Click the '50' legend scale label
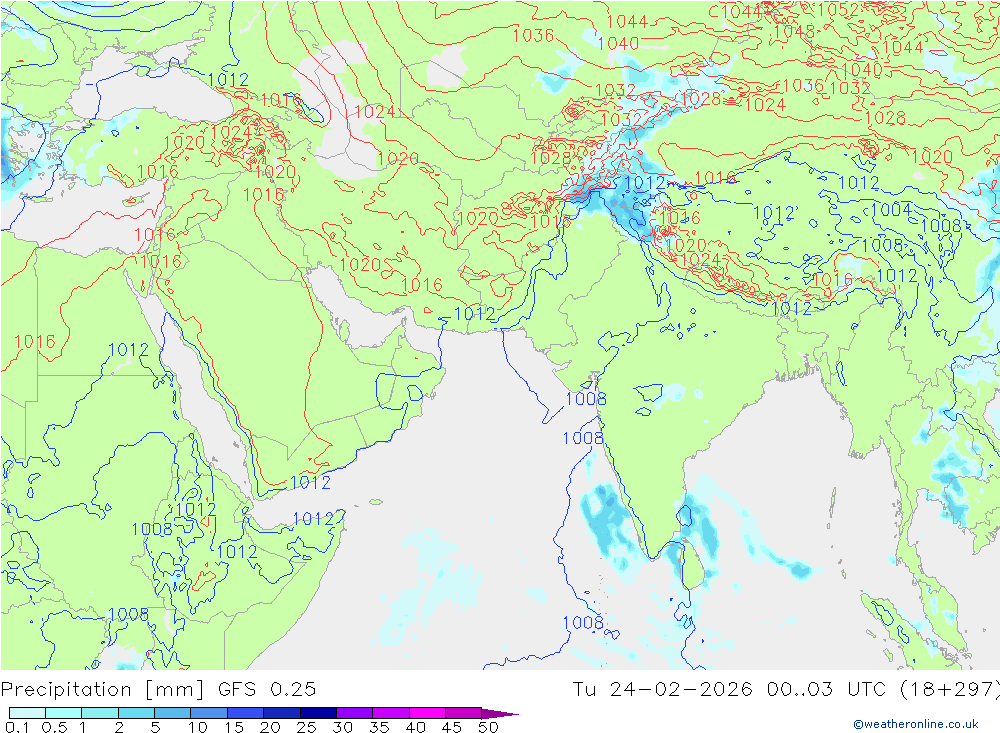 pos(488,727)
